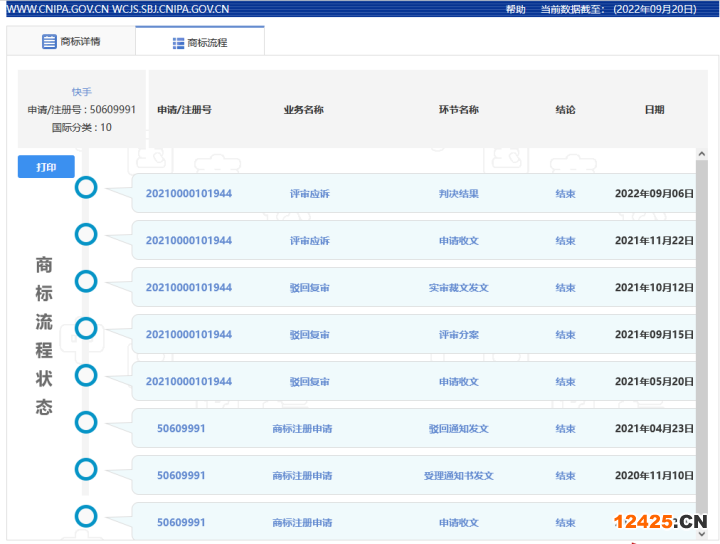Open the 帮助 help link
The image size is (720, 544).
pyautogui.click(x=515, y=9)
